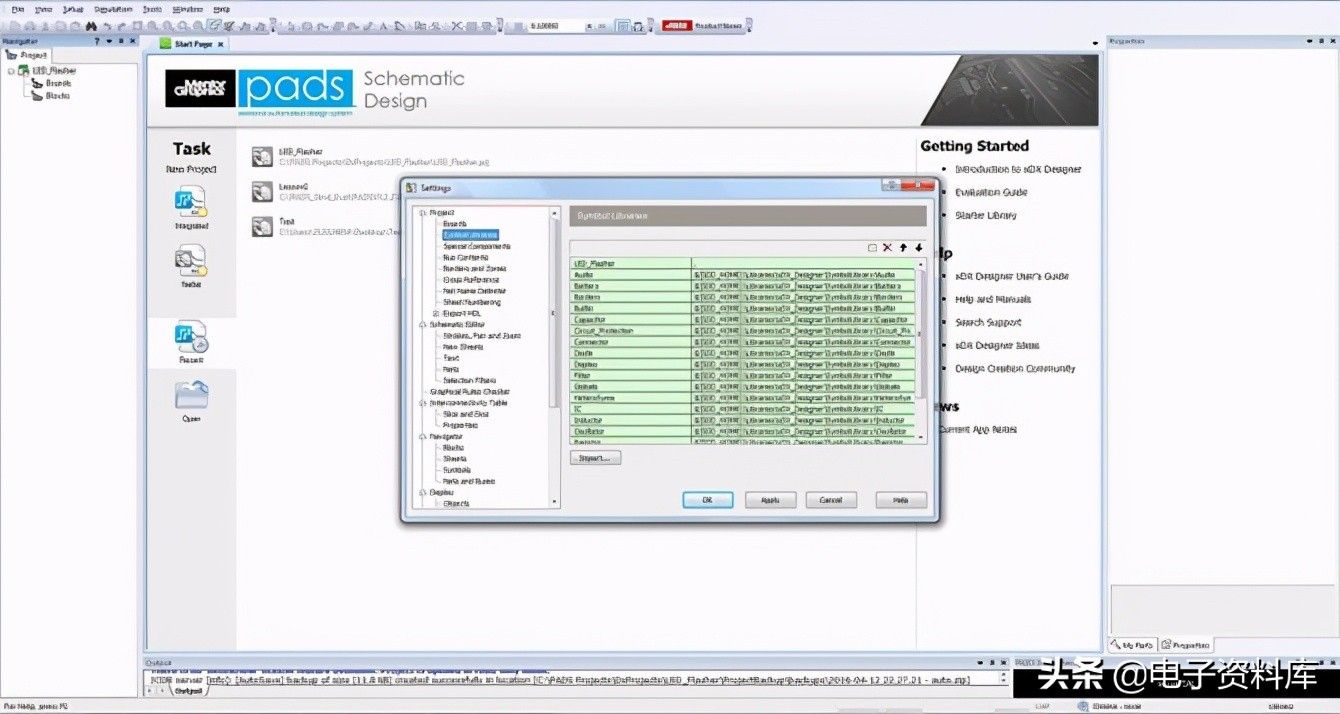Click the Open folder task icon
This screenshot has width=1340, height=714.
click(x=190, y=396)
